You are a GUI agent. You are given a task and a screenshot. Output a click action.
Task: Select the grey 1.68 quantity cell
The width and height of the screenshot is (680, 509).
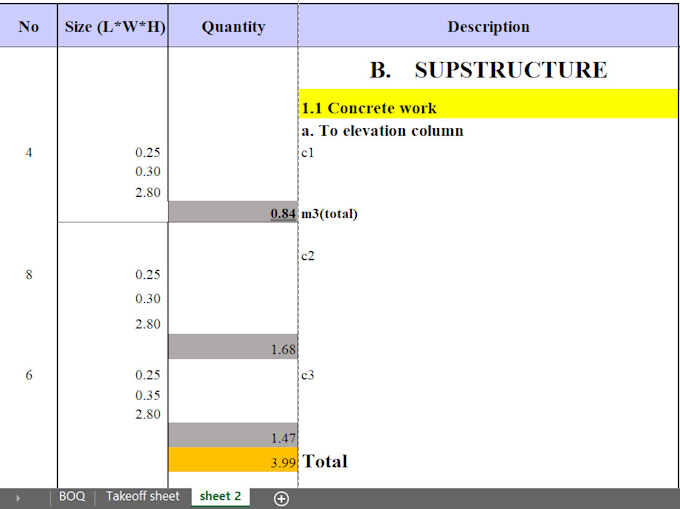233,346
